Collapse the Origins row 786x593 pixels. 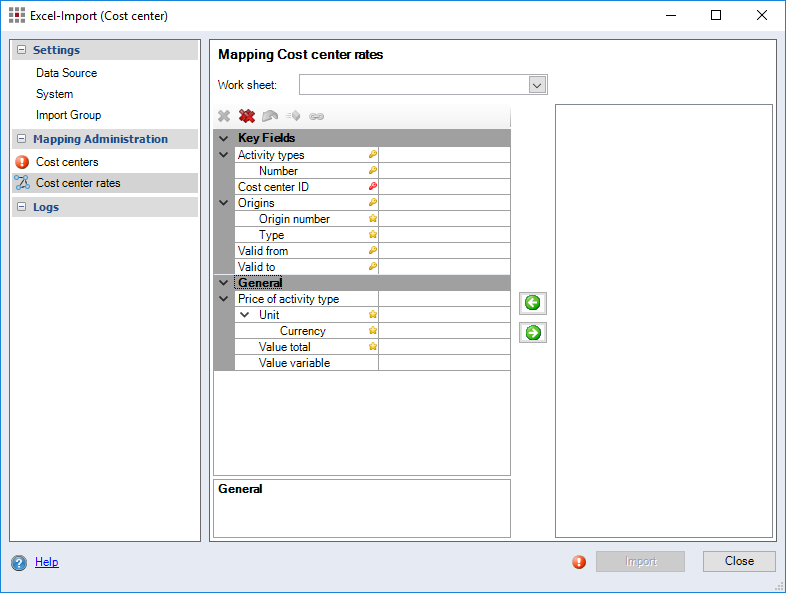223,203
